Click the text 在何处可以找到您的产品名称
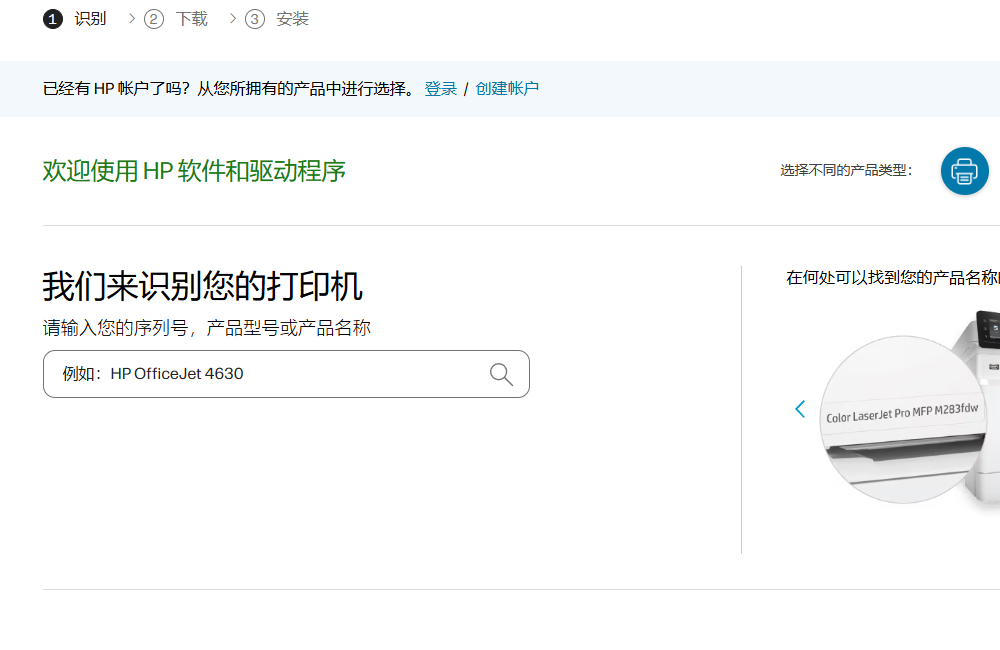Screen dimensions: 1000x650 [893, 277]
